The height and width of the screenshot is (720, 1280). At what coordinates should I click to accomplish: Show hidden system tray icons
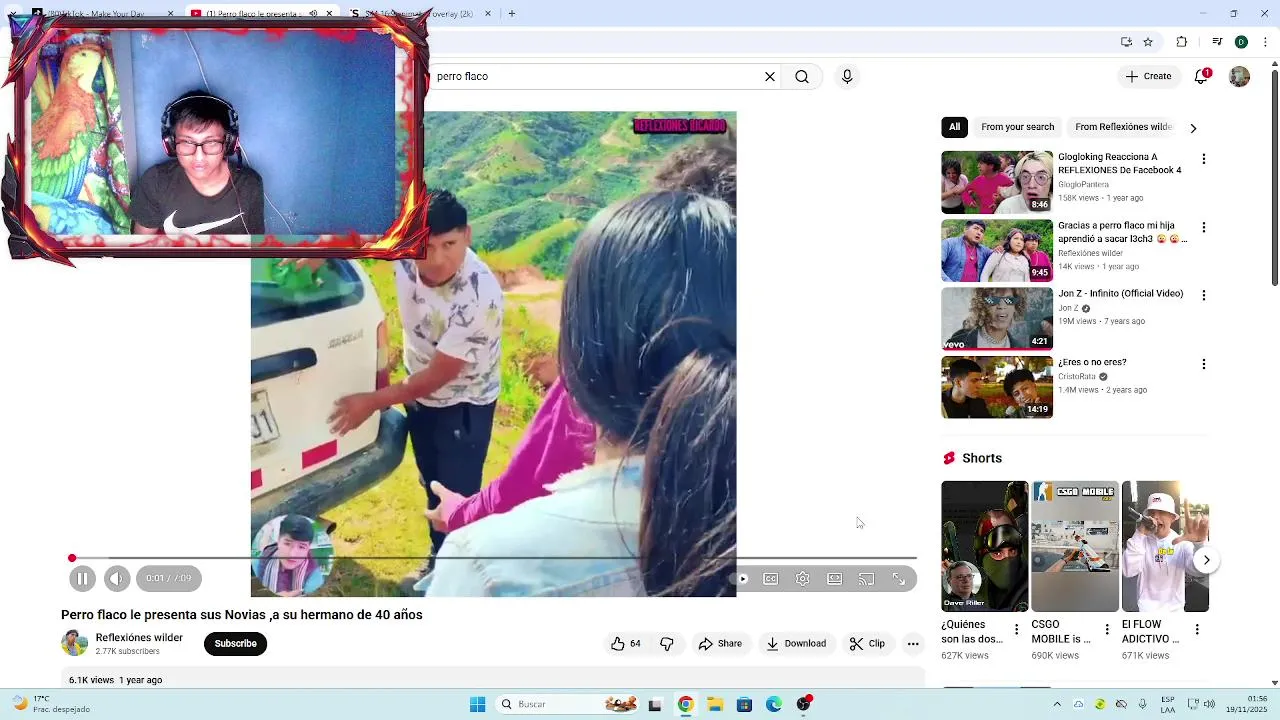(1057, 704)
